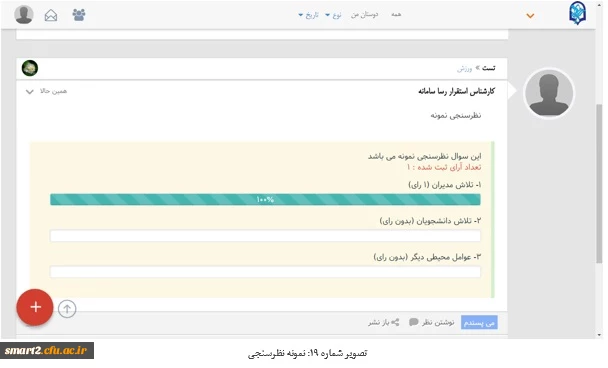Open the friends group icon
The width and height of the screenshot is (608, 368).
tap(79, 15)
